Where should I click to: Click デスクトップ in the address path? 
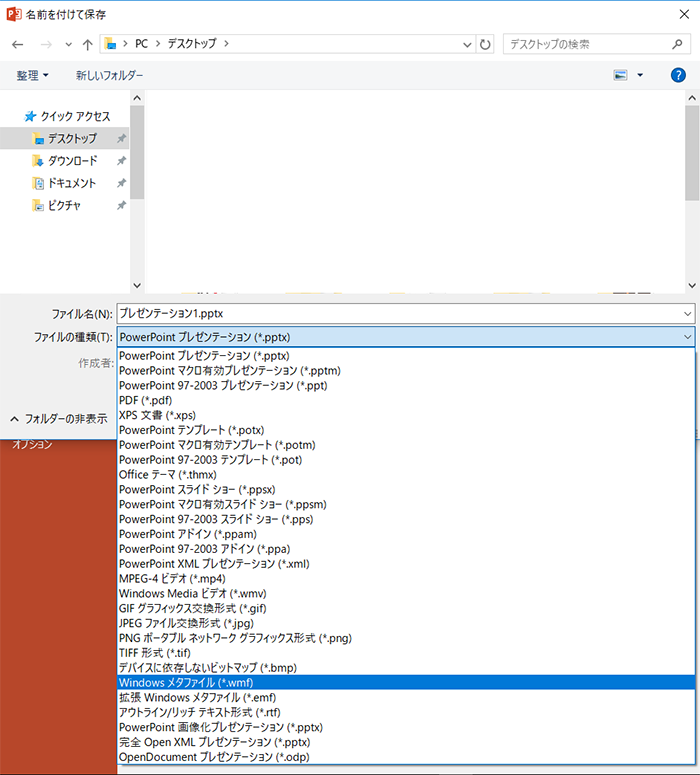click(192, 44)
